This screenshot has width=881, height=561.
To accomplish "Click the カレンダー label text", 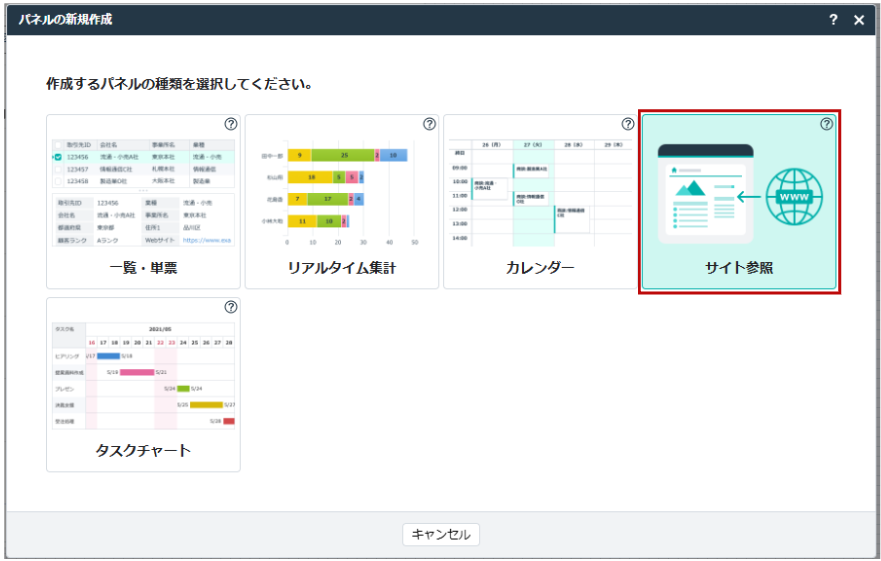I will click(540, 268).
